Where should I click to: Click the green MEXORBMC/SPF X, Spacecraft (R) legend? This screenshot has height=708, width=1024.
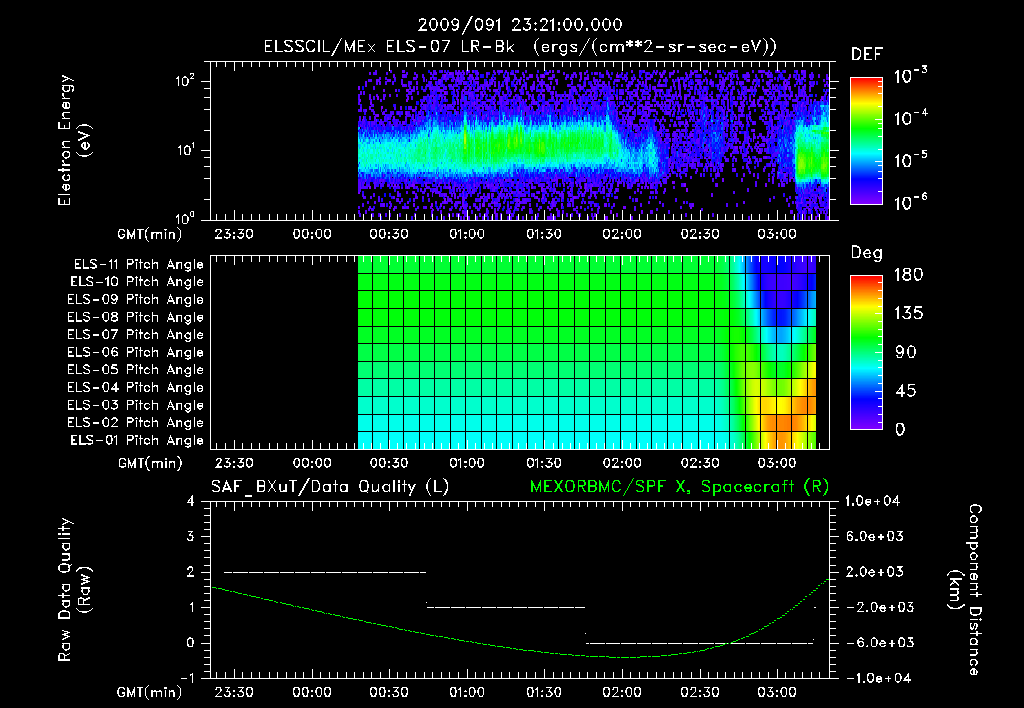pos(679,487)
